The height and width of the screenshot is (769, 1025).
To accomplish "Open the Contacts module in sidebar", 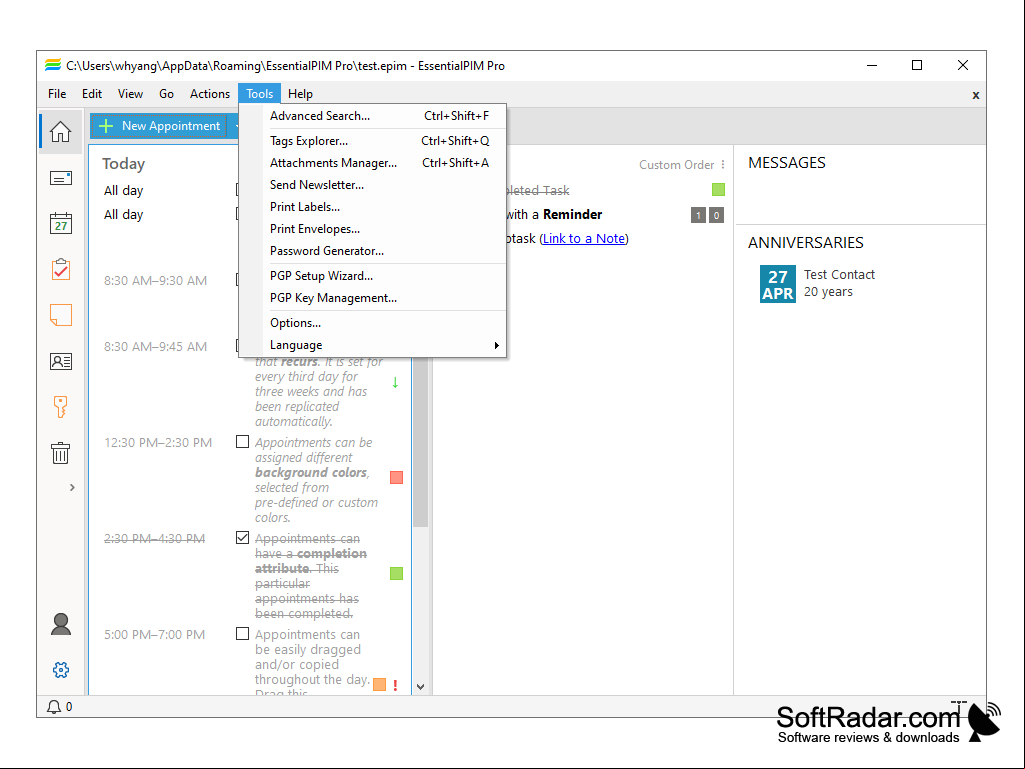I will [x=60, y=361].
